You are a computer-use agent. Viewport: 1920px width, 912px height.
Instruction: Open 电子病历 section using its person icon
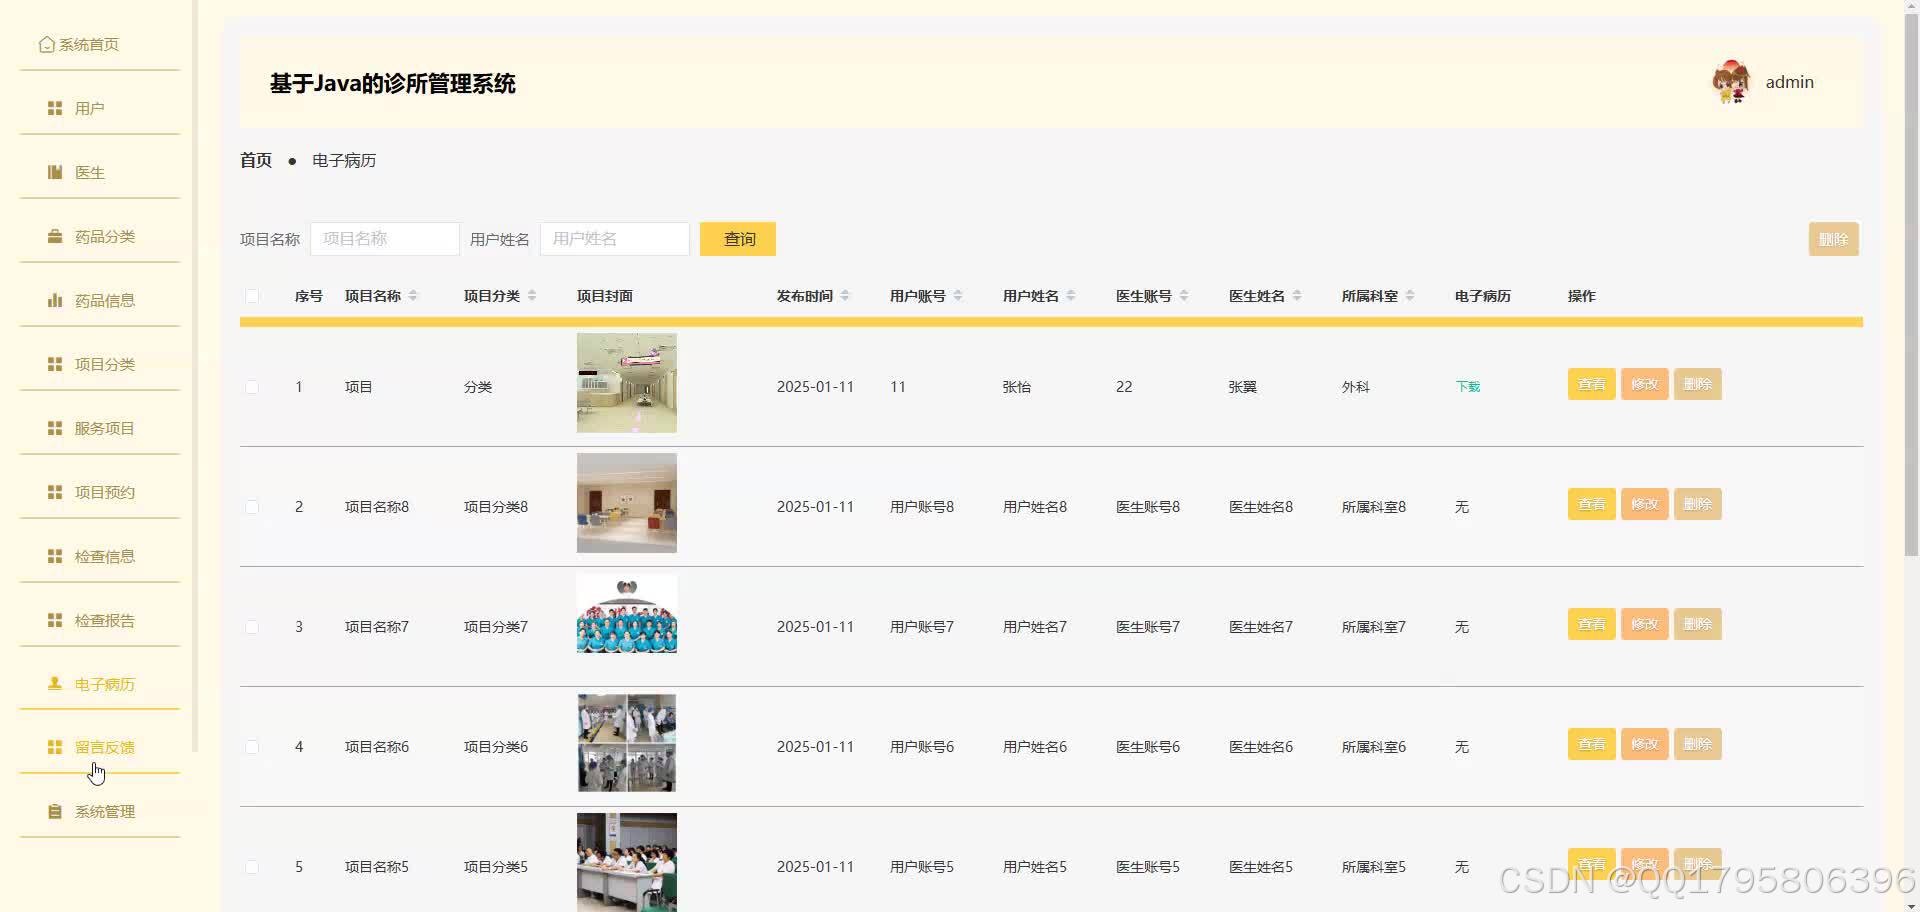click(x=54, y=683)
